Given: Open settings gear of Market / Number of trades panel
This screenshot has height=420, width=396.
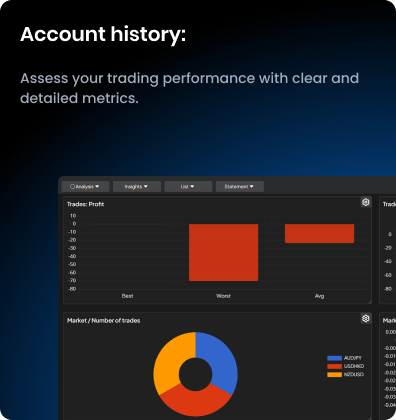Looking at the screenshot, I should [x=366, y=318].
